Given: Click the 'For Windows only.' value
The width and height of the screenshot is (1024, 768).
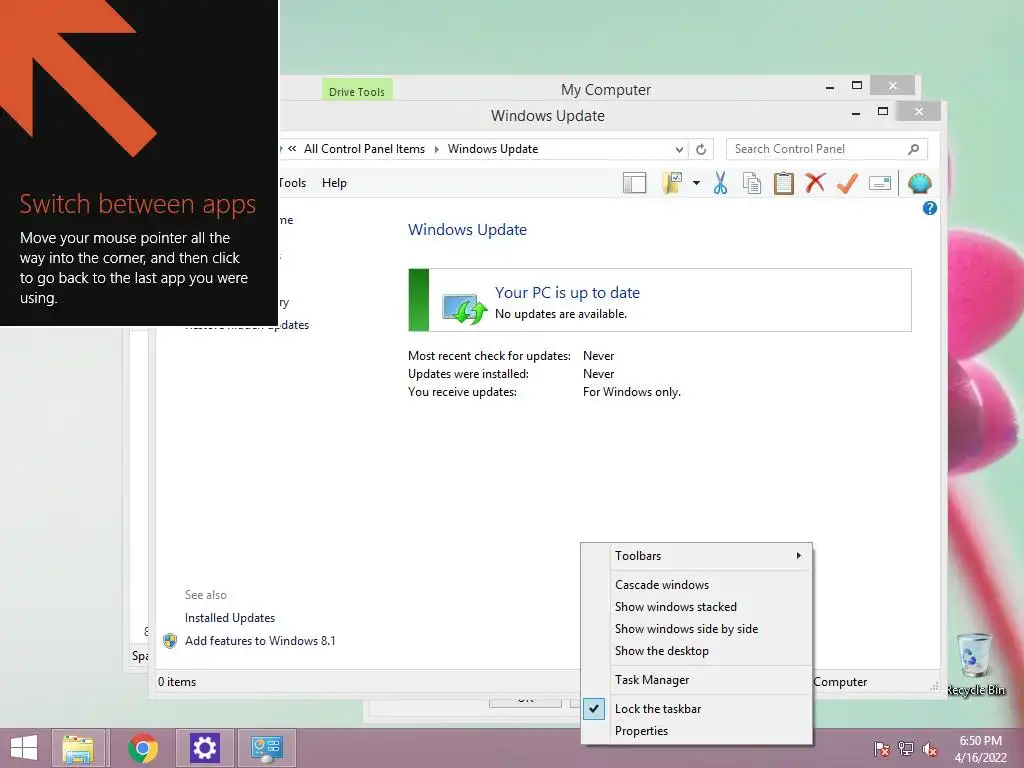Looking at the screenshot, I should click(632, 392).
